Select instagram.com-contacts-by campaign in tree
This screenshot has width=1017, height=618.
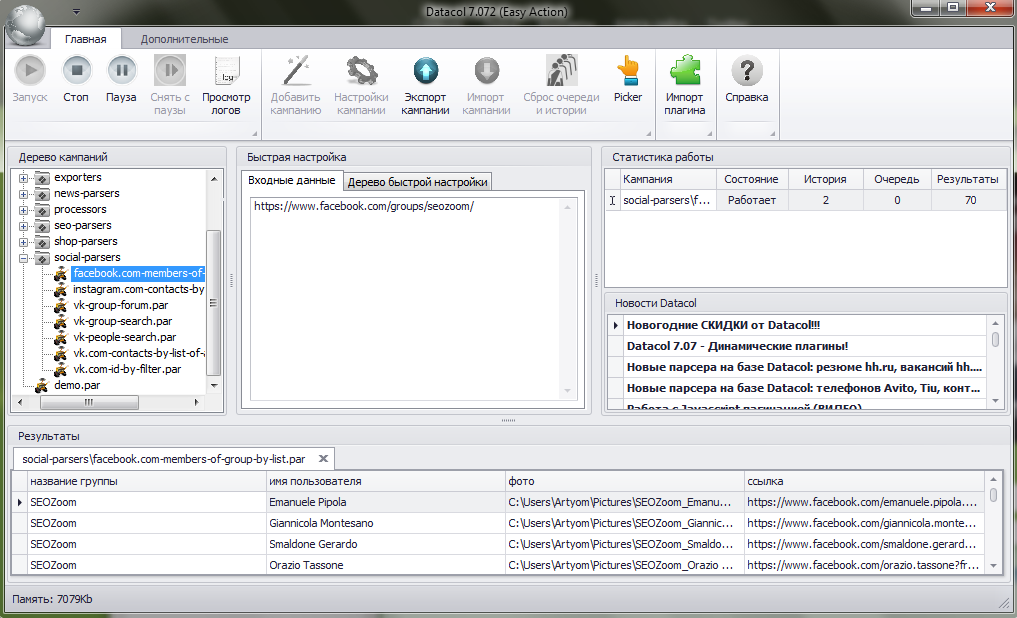[138, 289]
